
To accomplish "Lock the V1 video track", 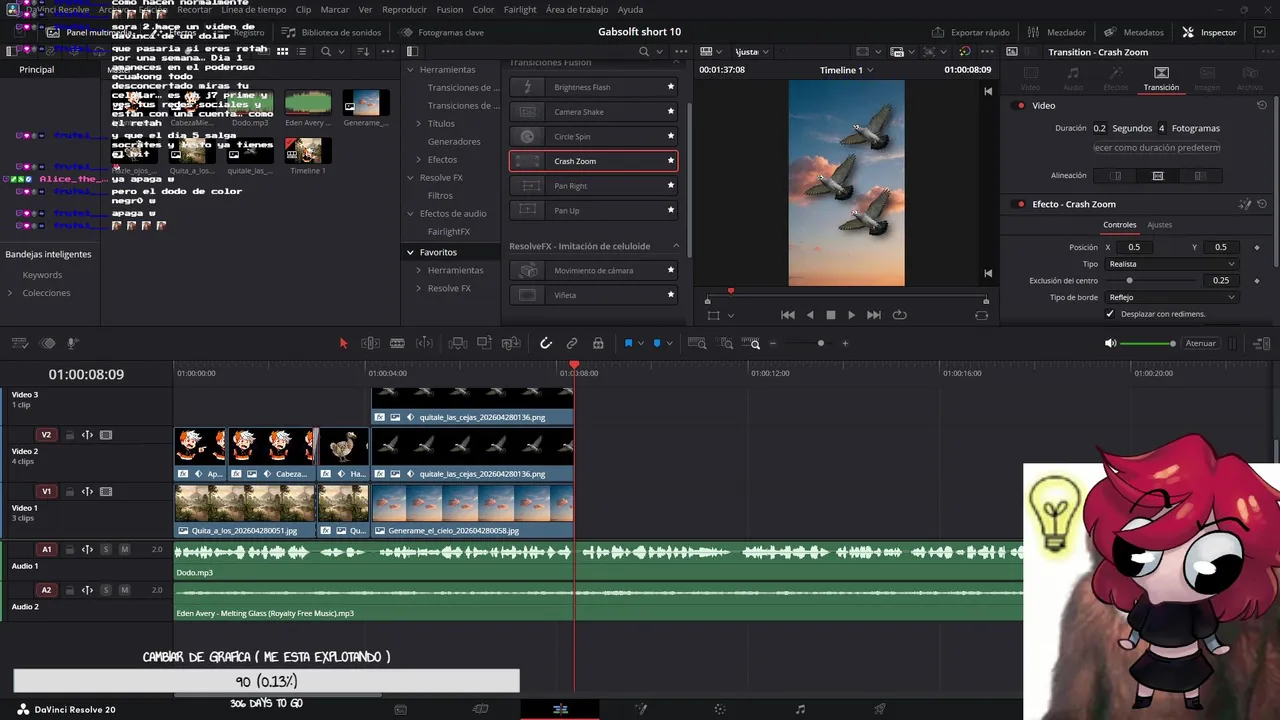I will tap(69, 491).
